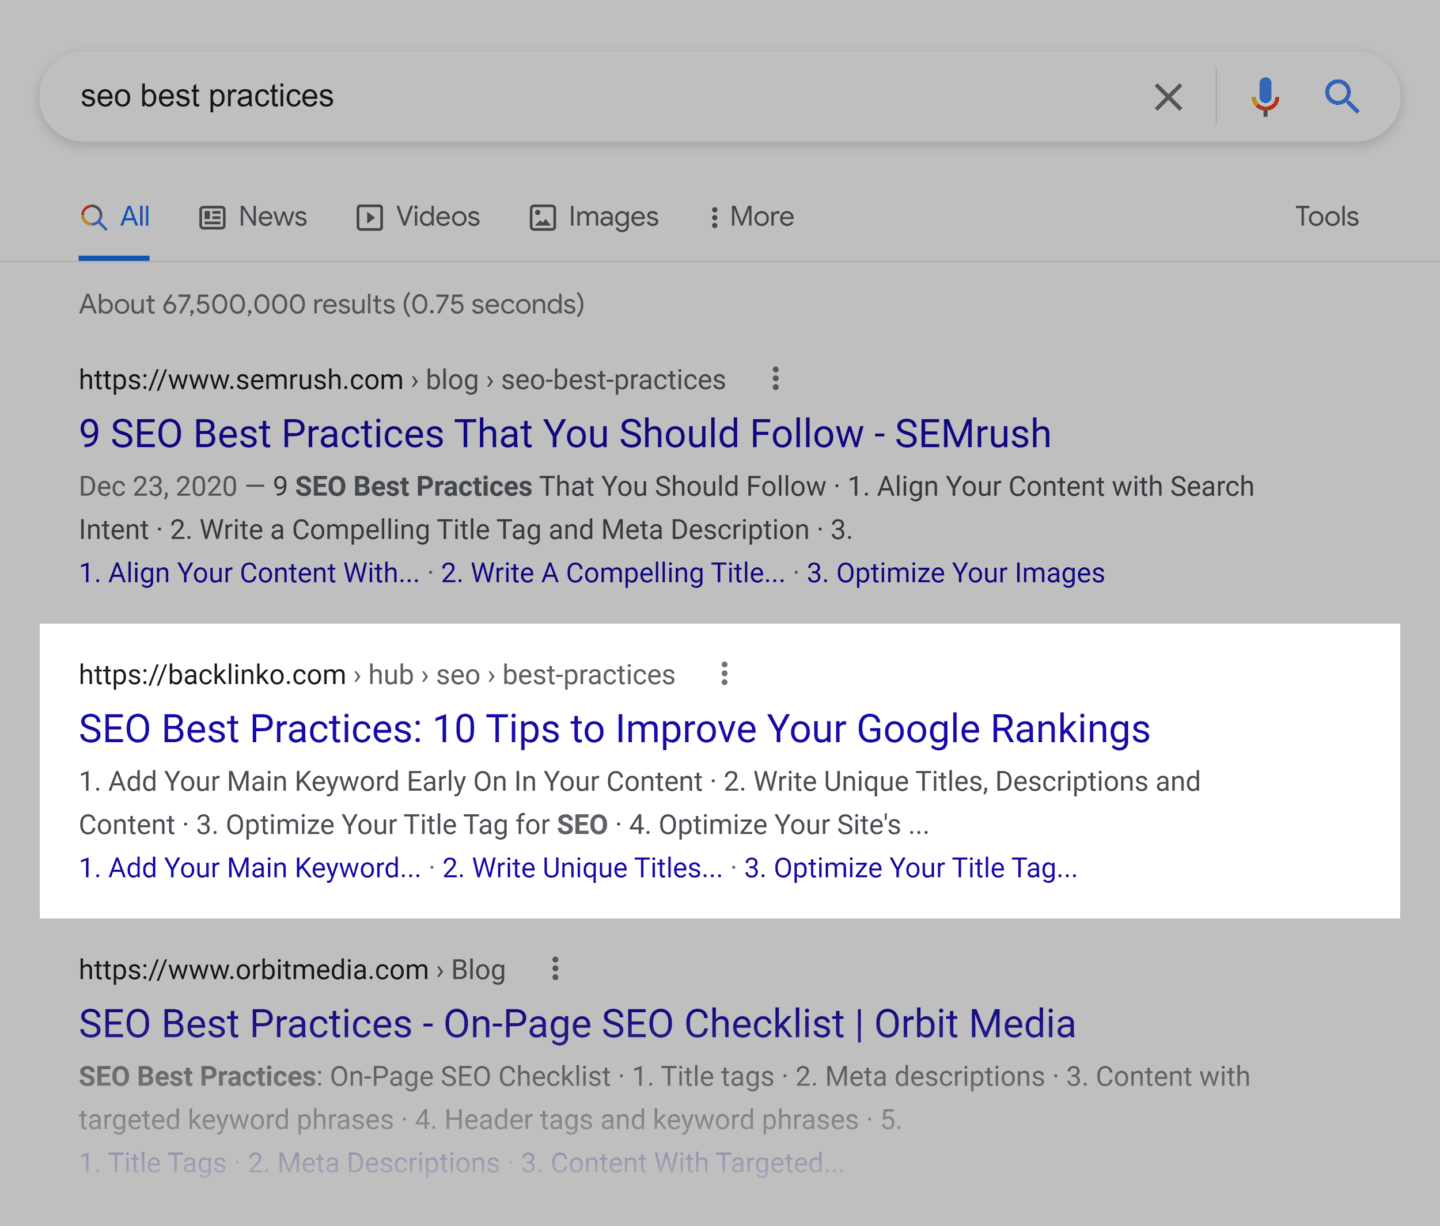Expand the More search categories menu
1440x1226 pixels.
click(x=749, y=216)
